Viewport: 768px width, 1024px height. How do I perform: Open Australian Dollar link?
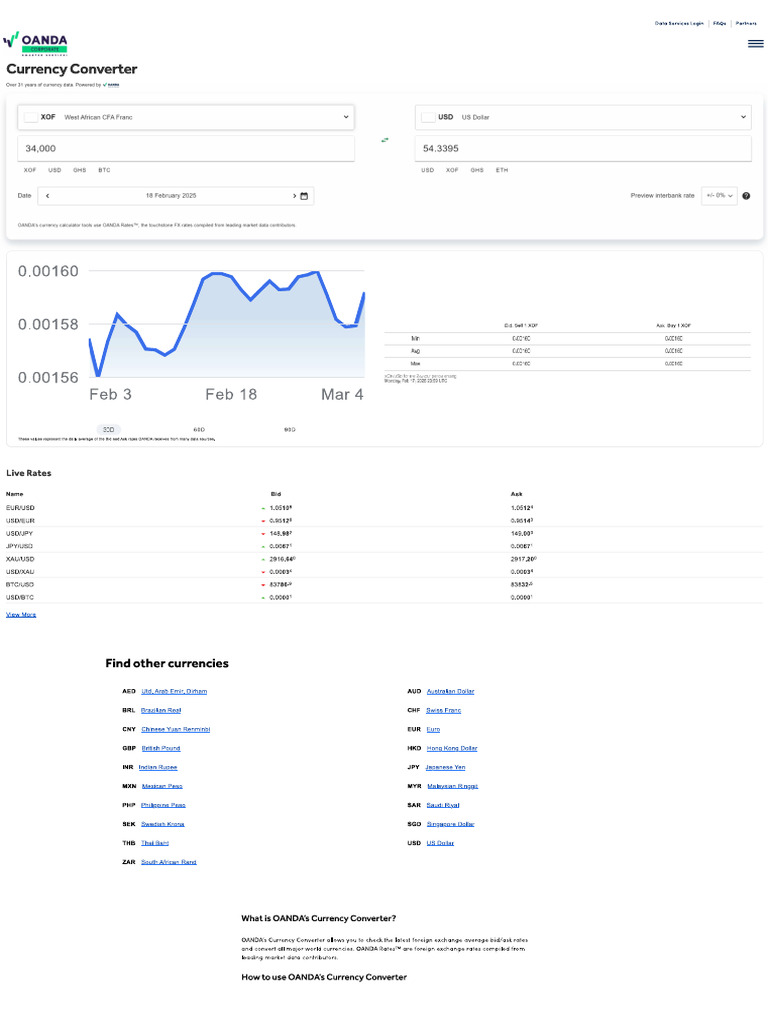(x=450, y=692)
